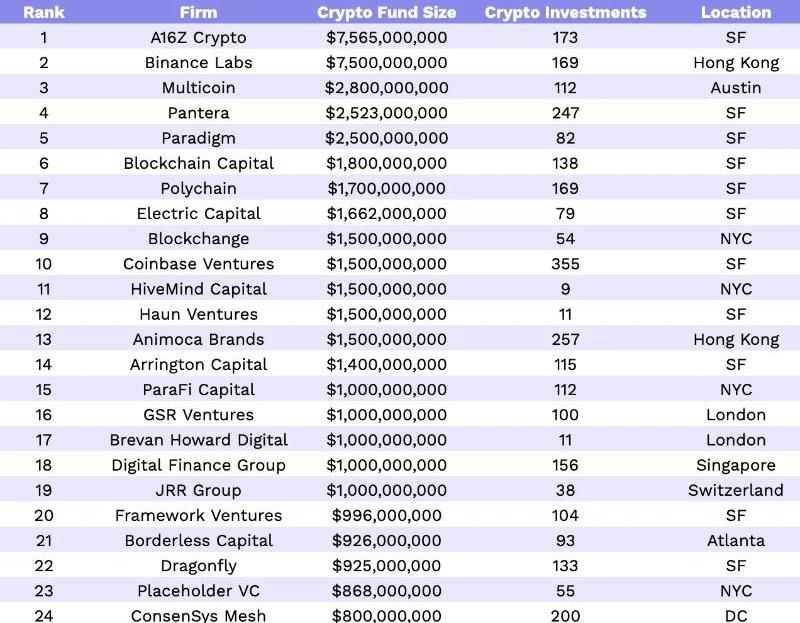Click the Singapore location cell
The image size is (800, 623).
[x=736, y=465]
